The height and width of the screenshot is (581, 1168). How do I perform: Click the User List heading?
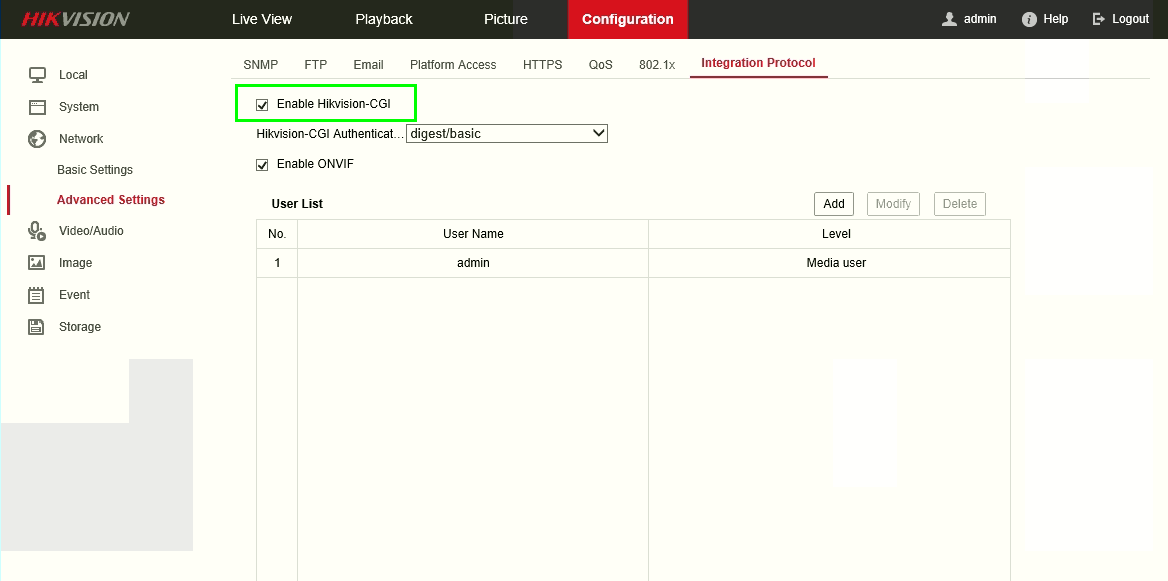(x=297, y=203)
